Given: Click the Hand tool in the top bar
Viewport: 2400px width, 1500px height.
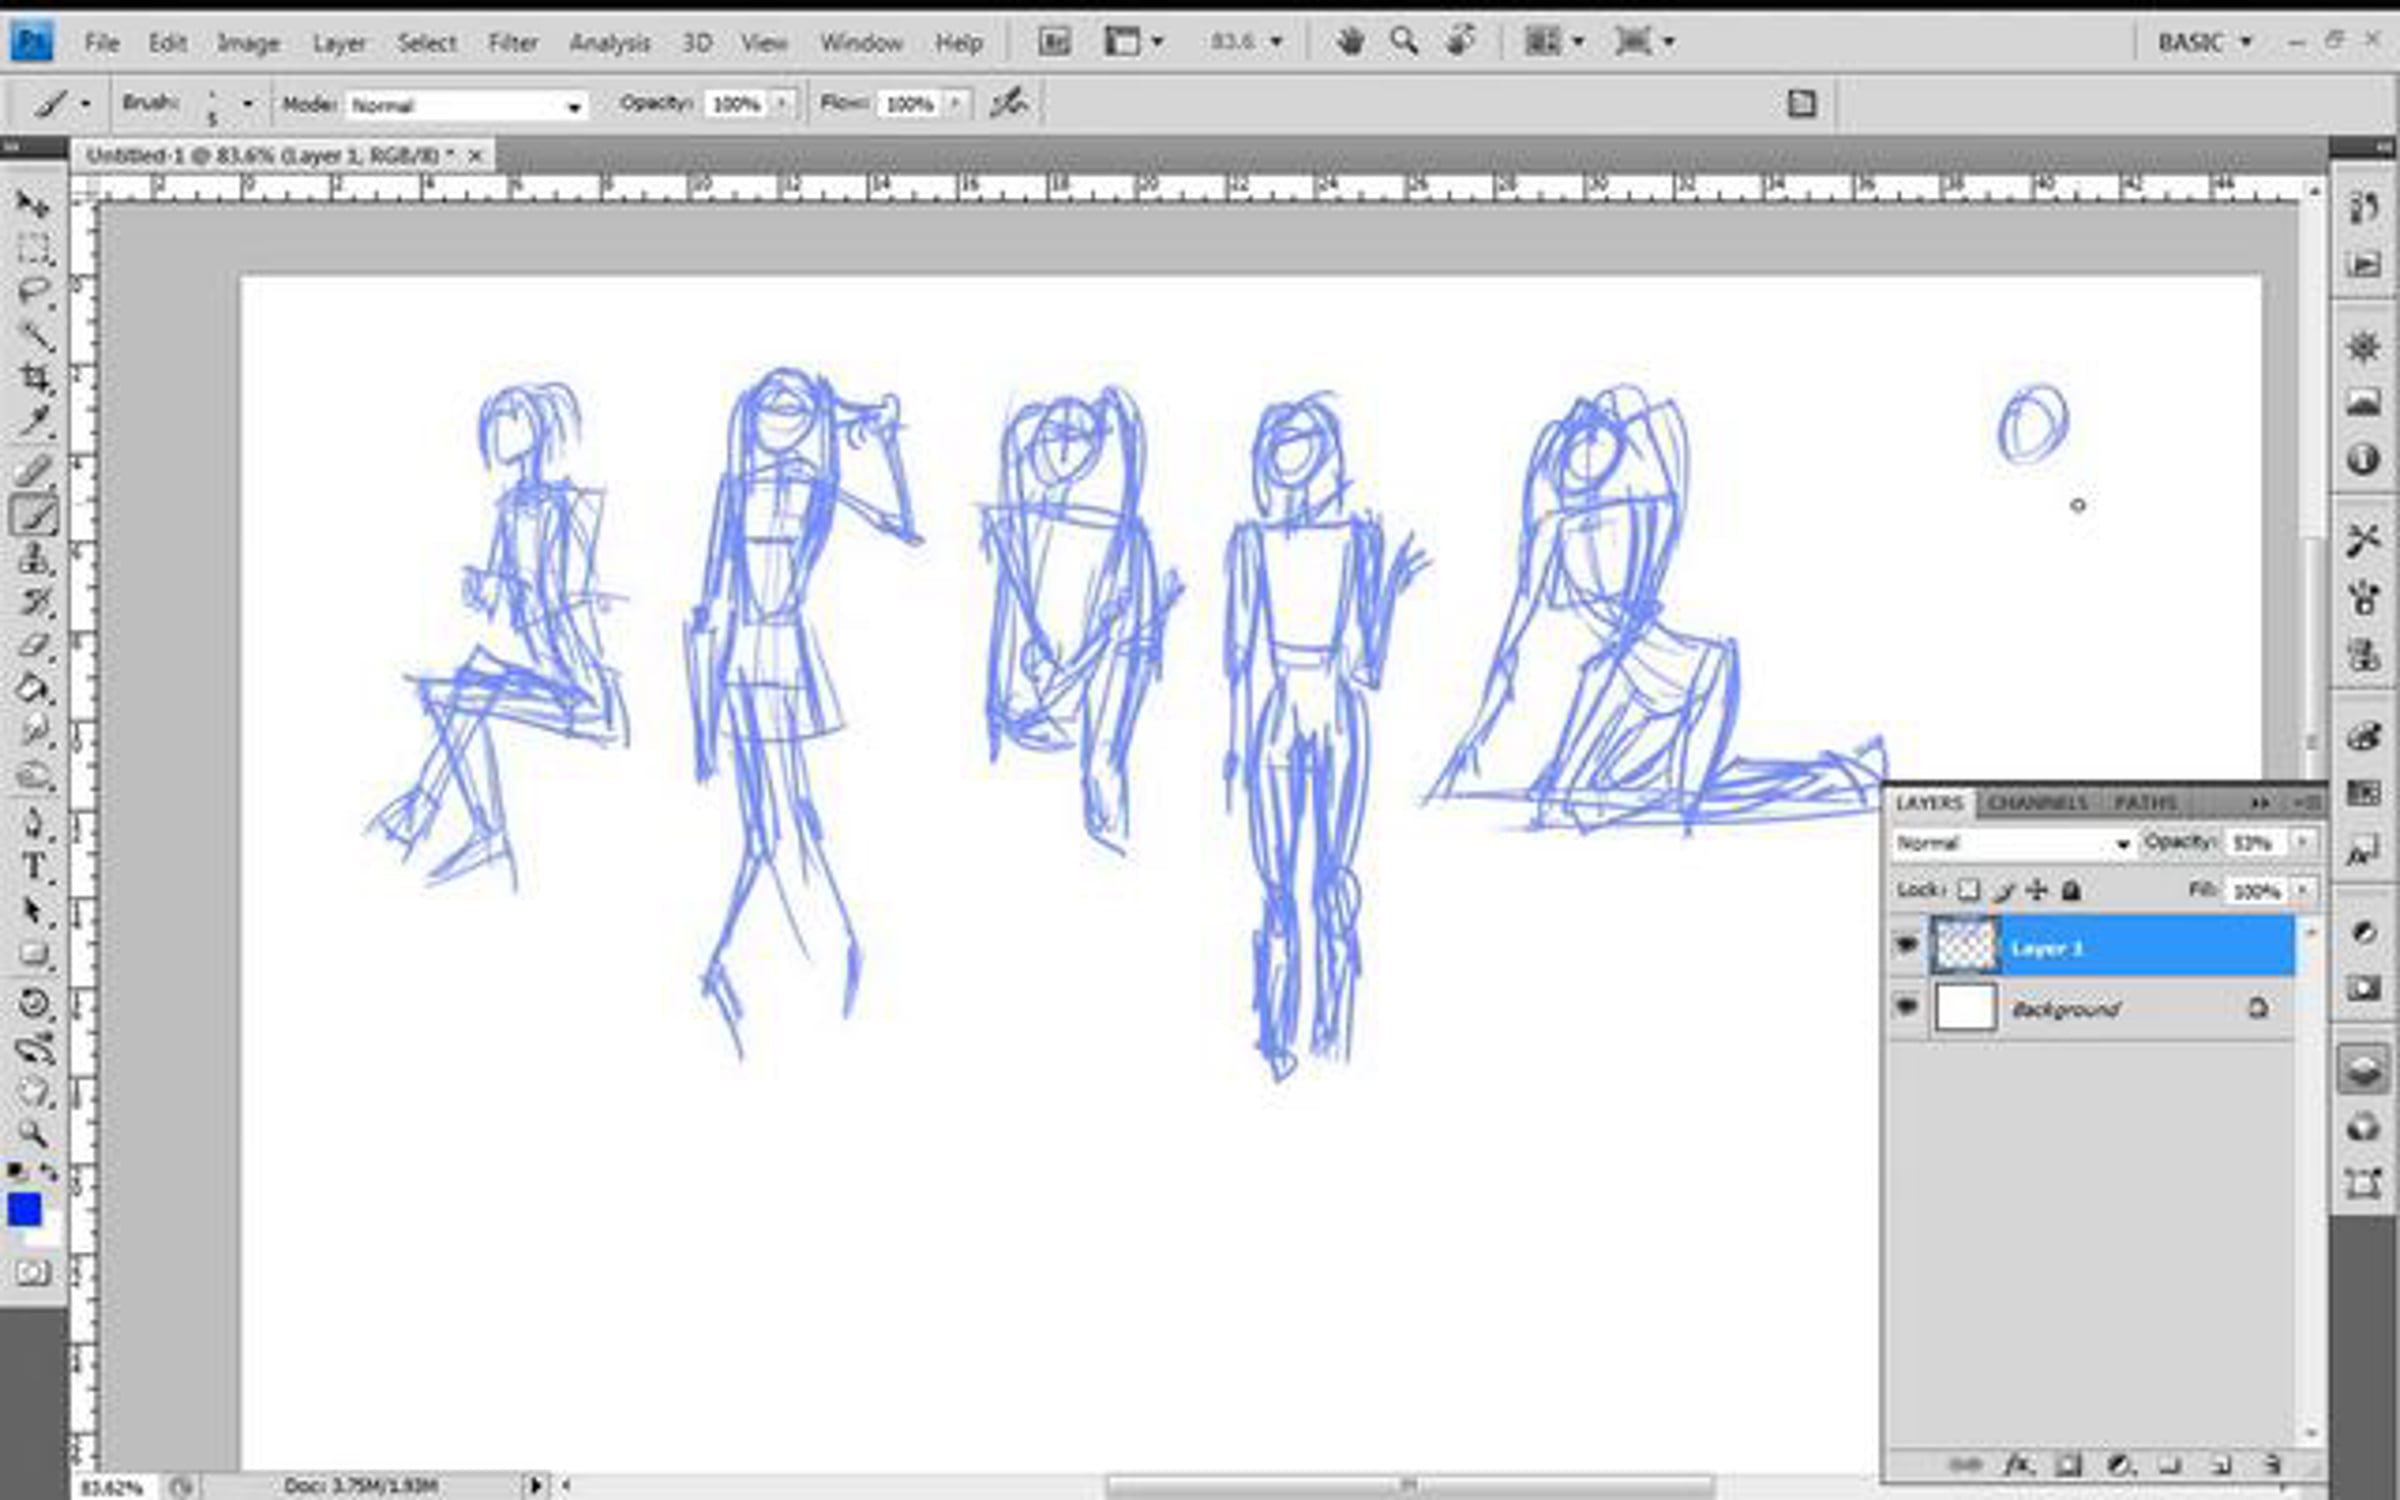Looking at the screenshot, I should click(1350, 42).
